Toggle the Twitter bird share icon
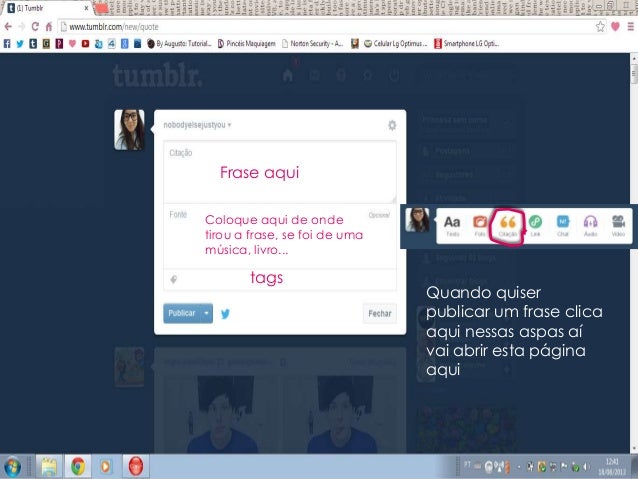This screenshot has height=479, width=638. pos(225,313)
